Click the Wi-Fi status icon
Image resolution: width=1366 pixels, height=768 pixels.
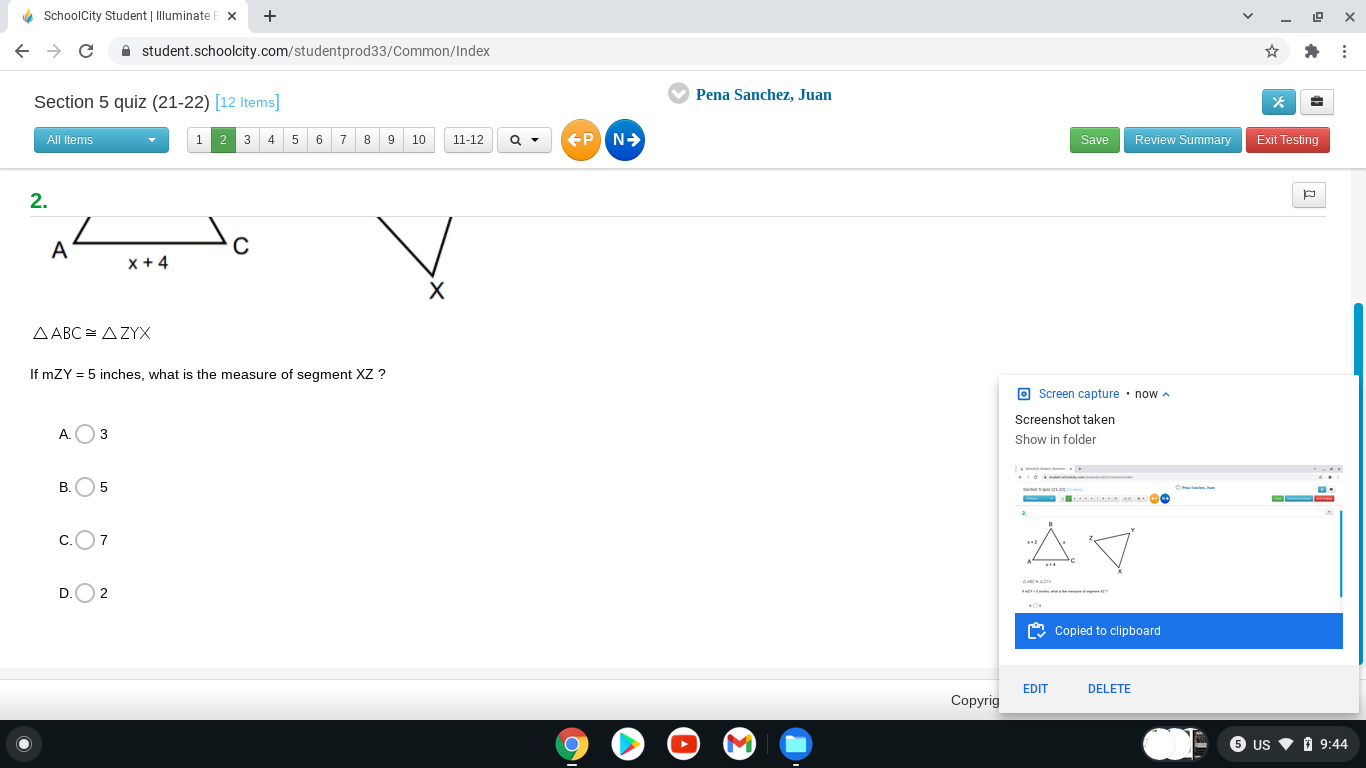click(1286, 744)
